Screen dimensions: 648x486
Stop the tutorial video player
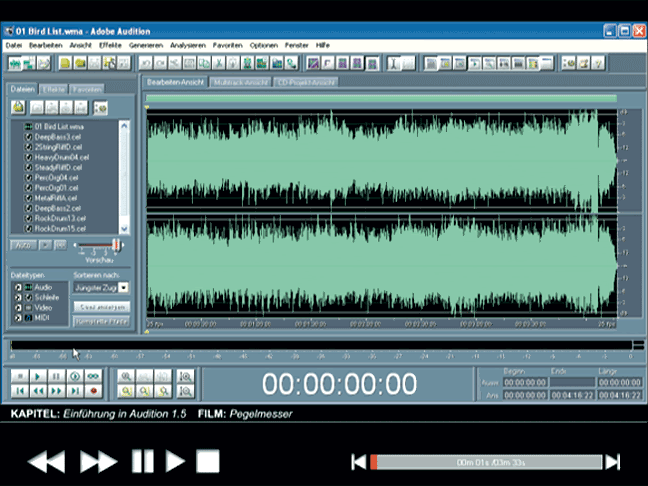tap(208, 461)
